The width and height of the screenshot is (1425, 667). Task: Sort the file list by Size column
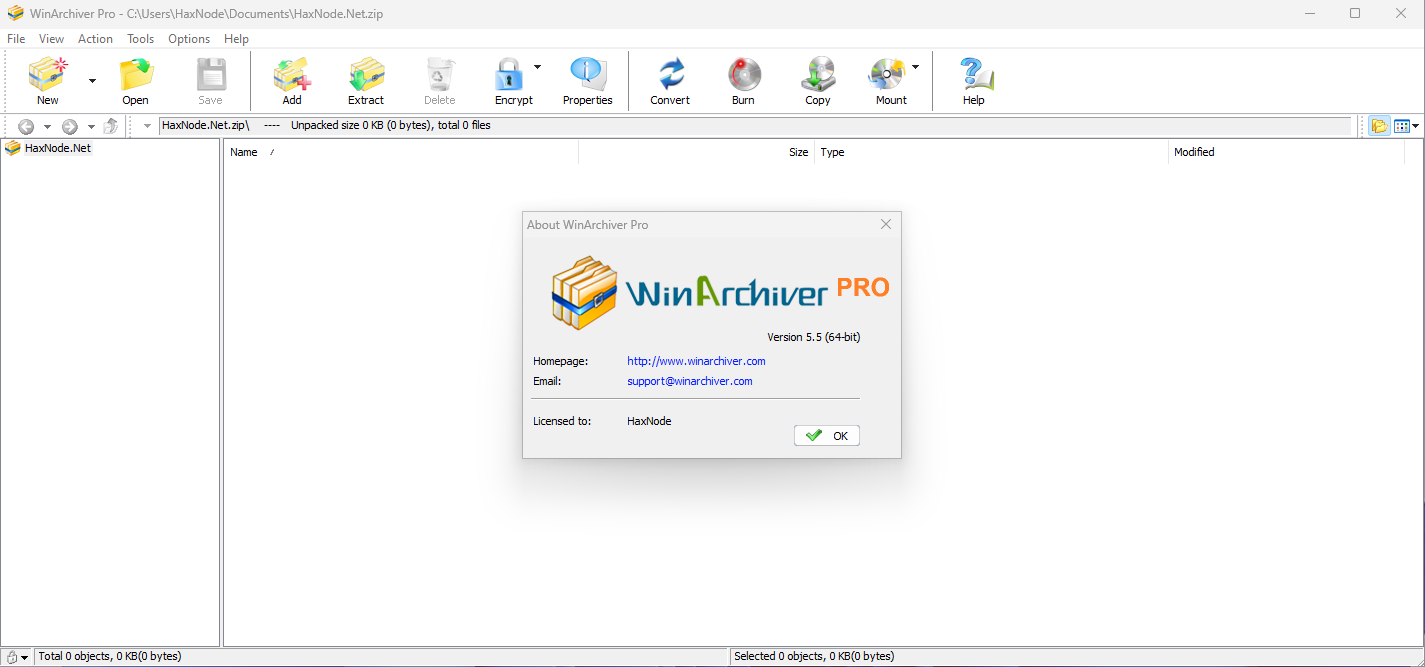tap(697, 152)
